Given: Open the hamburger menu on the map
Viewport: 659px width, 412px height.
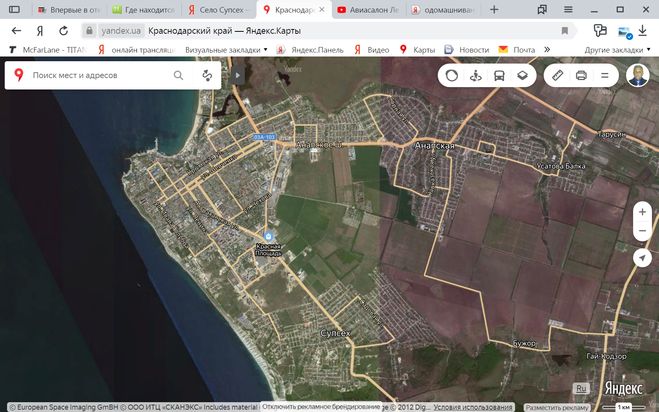Looking at the screenshot, I should 604,75.
